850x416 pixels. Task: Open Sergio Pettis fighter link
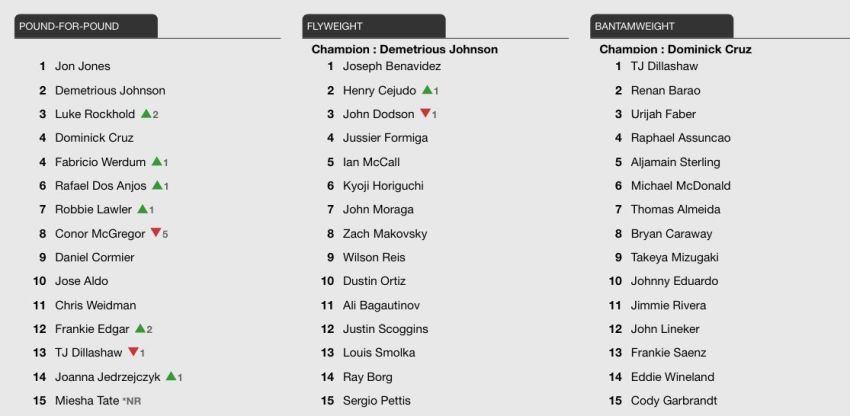click(x=377, y=401)
